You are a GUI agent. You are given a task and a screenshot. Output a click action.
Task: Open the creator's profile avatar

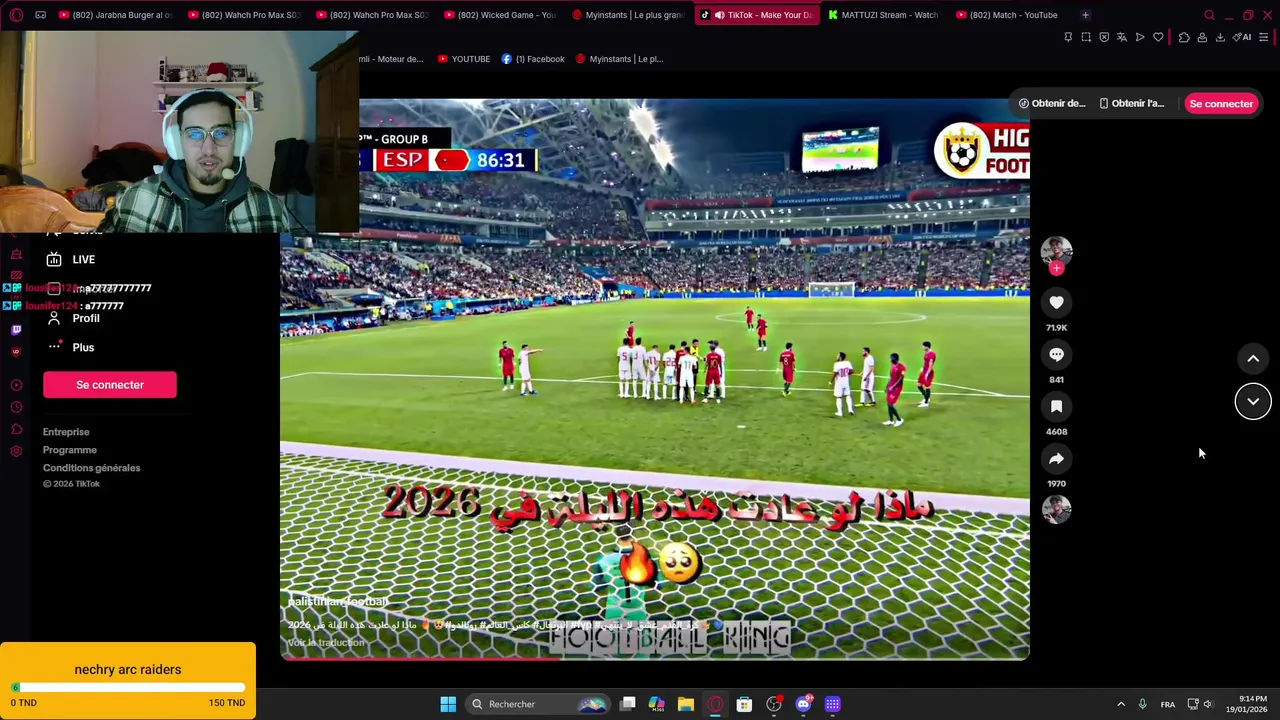(x=1056, y=250)
